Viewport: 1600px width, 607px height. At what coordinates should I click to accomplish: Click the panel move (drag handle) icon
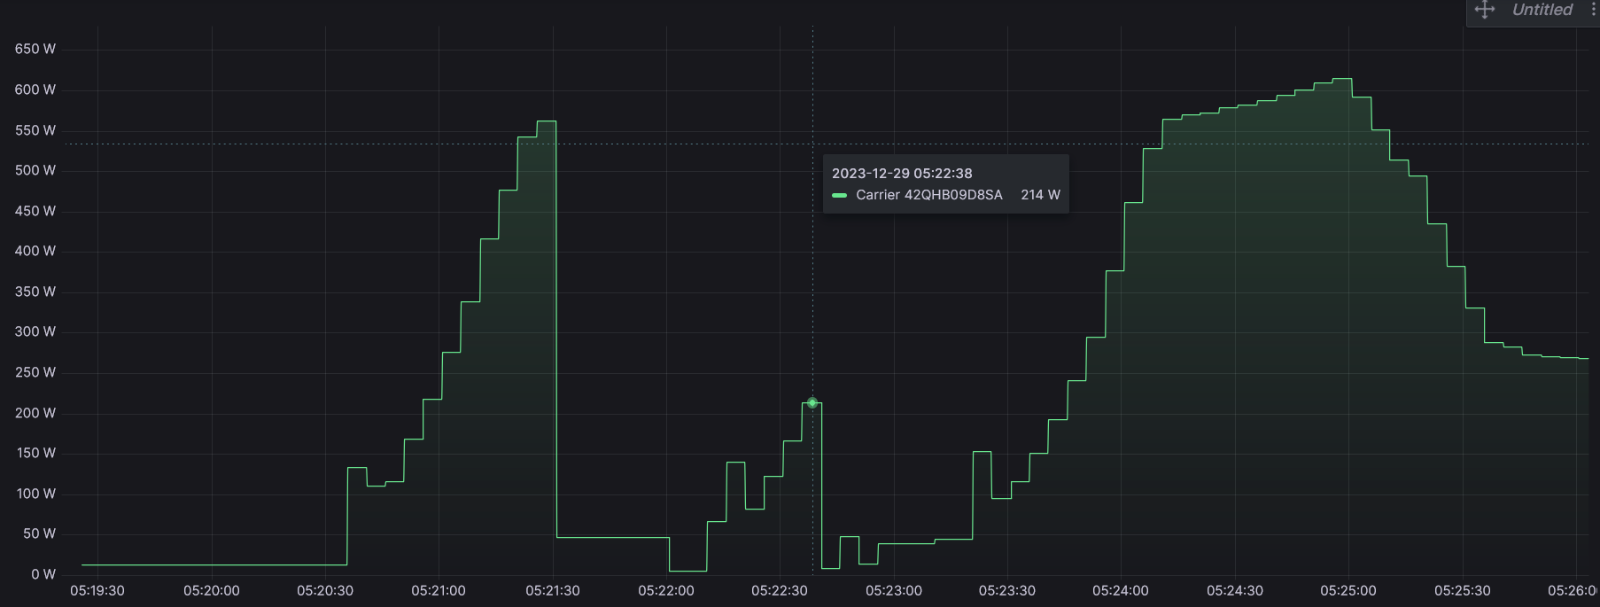click(1485, 10)
